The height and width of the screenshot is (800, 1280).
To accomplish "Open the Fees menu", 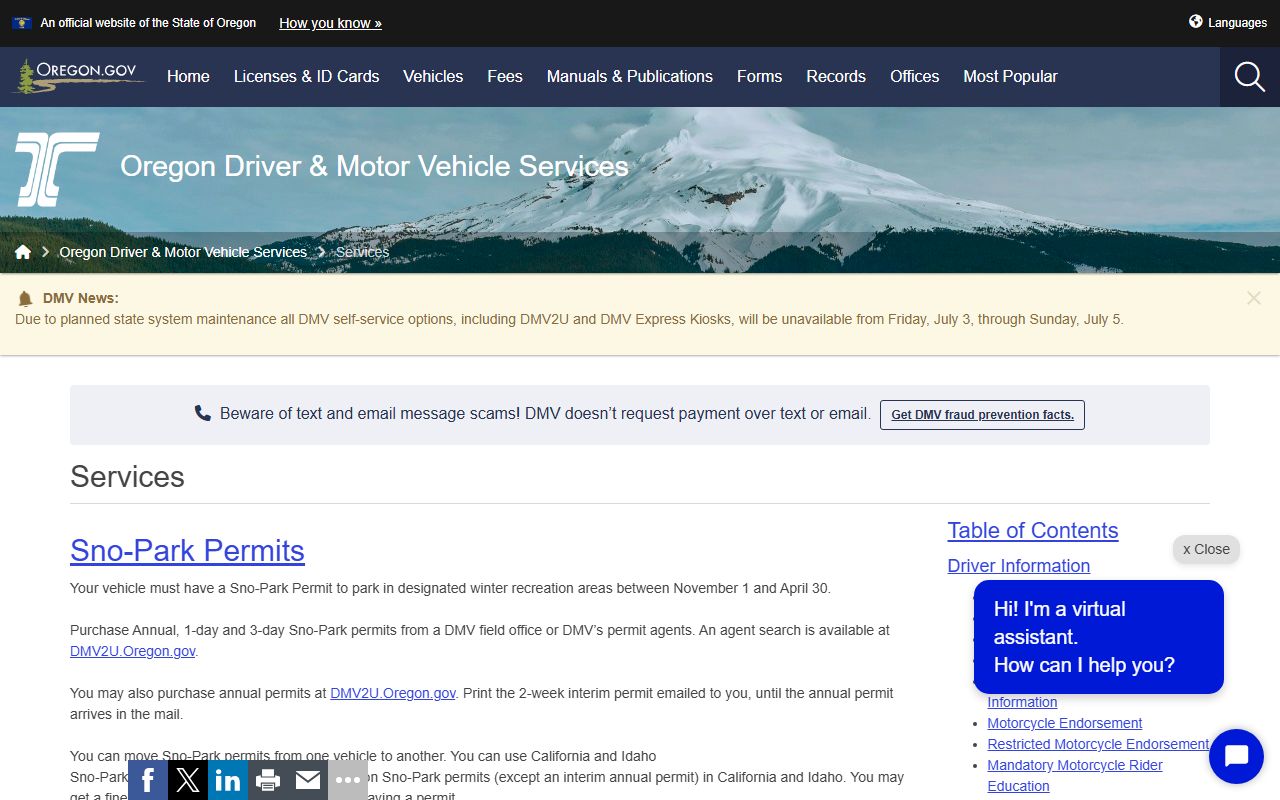I will tap(505, 77).
